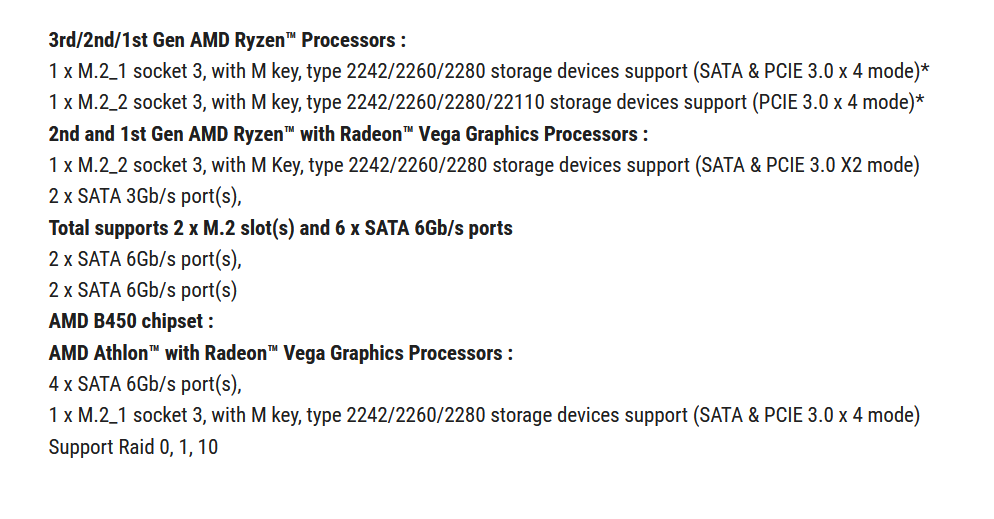Image resolution: width=994 pixels, height=519 pixels.
Task: Select the M.2_2 PCIE 3.0 X2 mode line
Action: point(484,165)
